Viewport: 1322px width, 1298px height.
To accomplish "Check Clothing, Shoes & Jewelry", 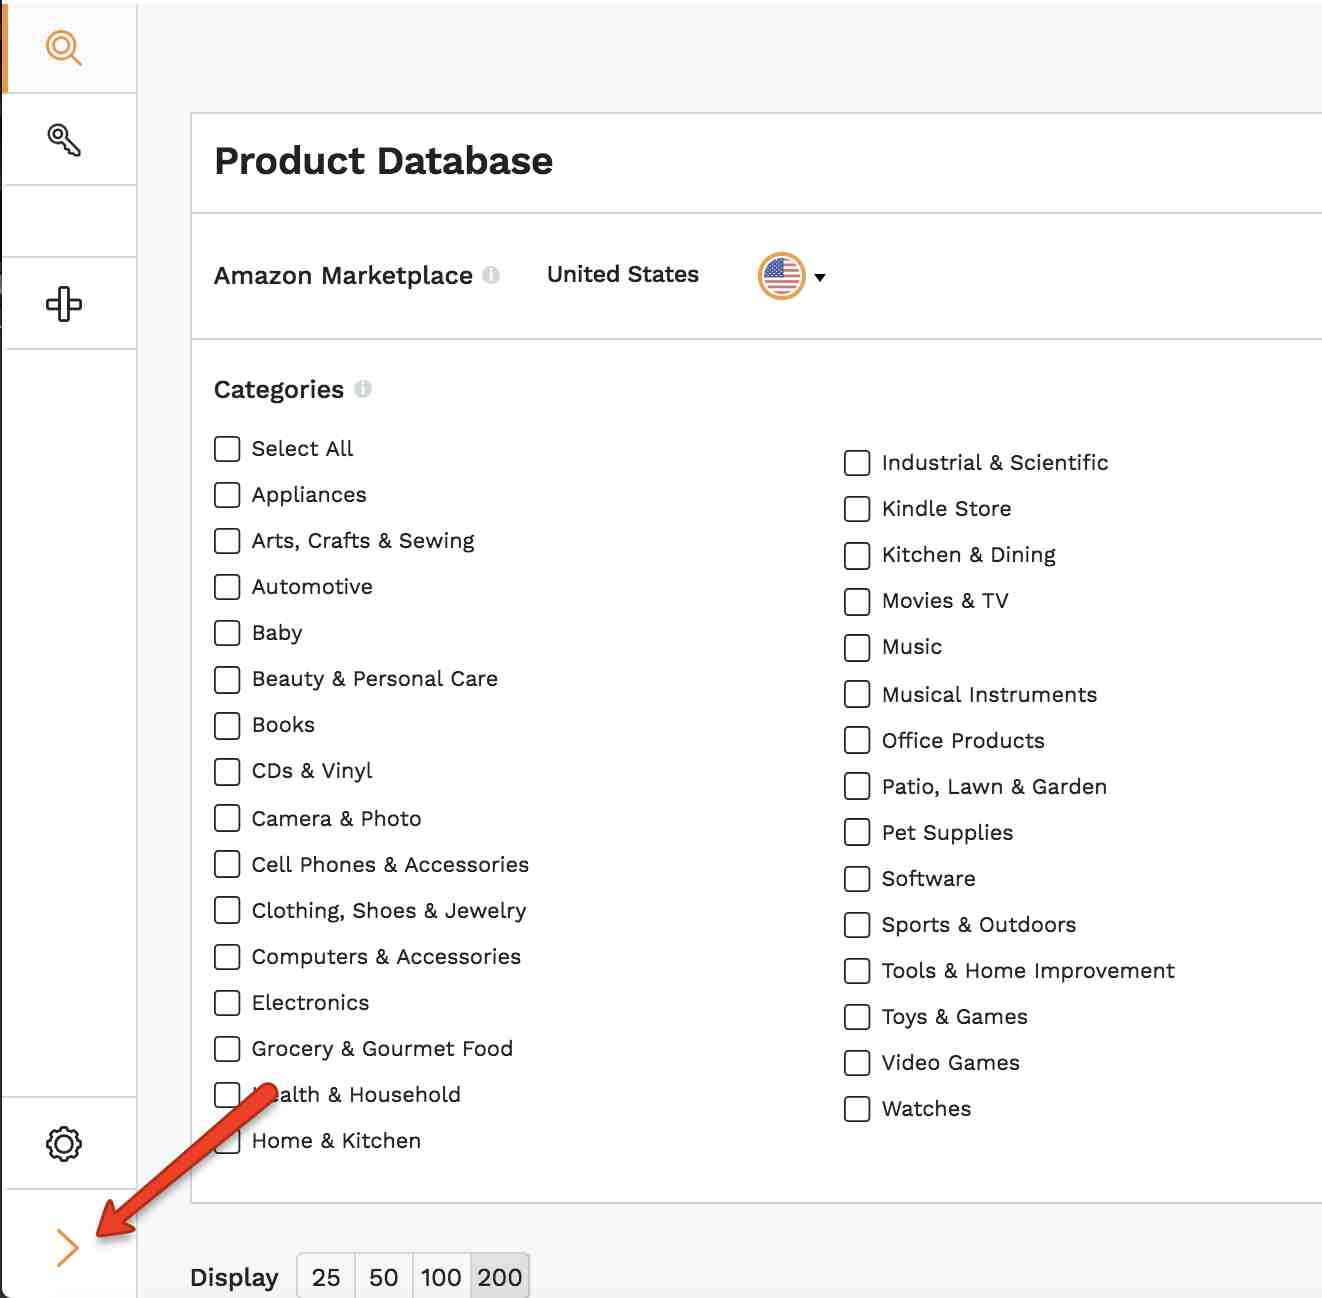I will pyautogui.click(x=227, y=910).
